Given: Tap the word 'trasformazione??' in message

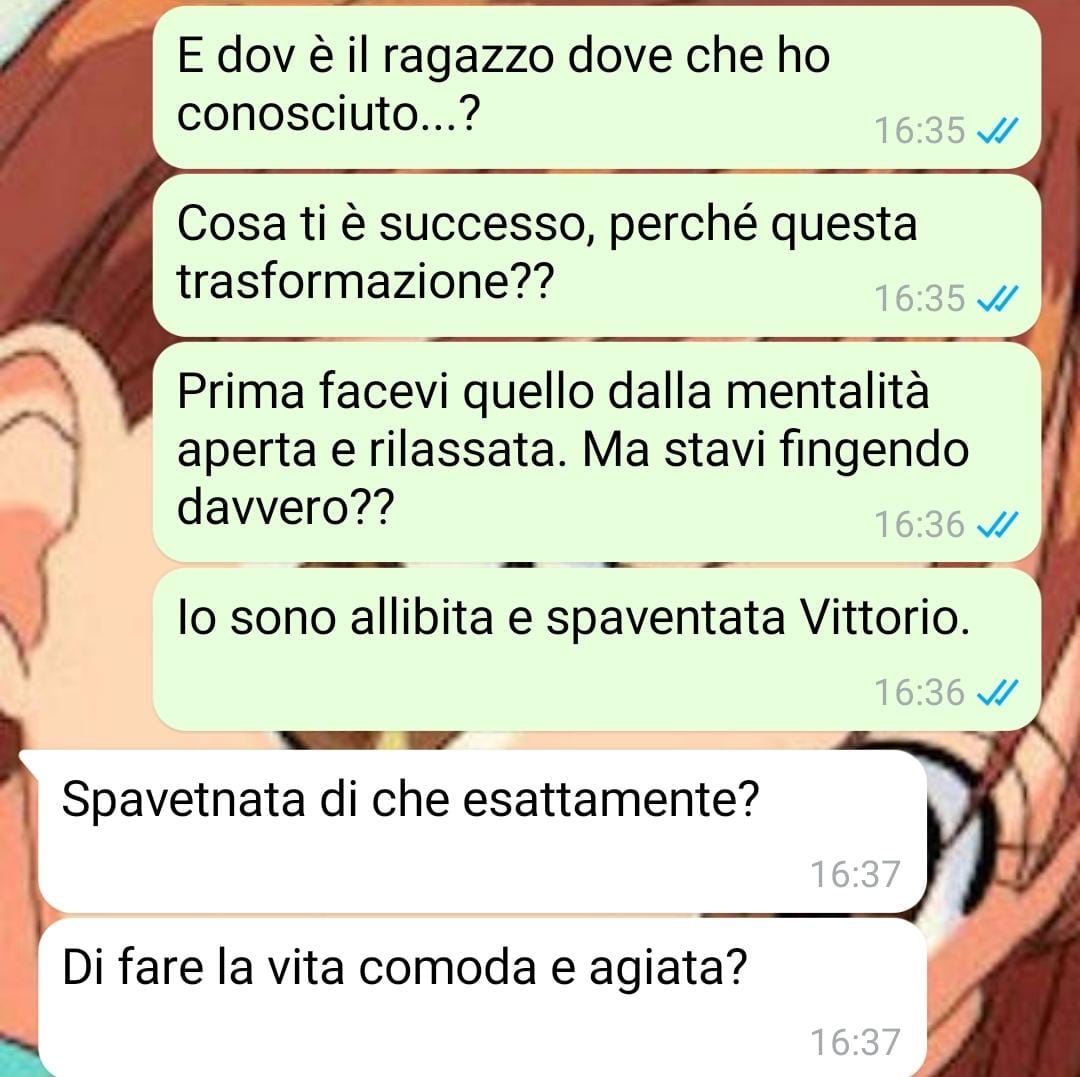Looking at the screenshot, I should 365,282.
